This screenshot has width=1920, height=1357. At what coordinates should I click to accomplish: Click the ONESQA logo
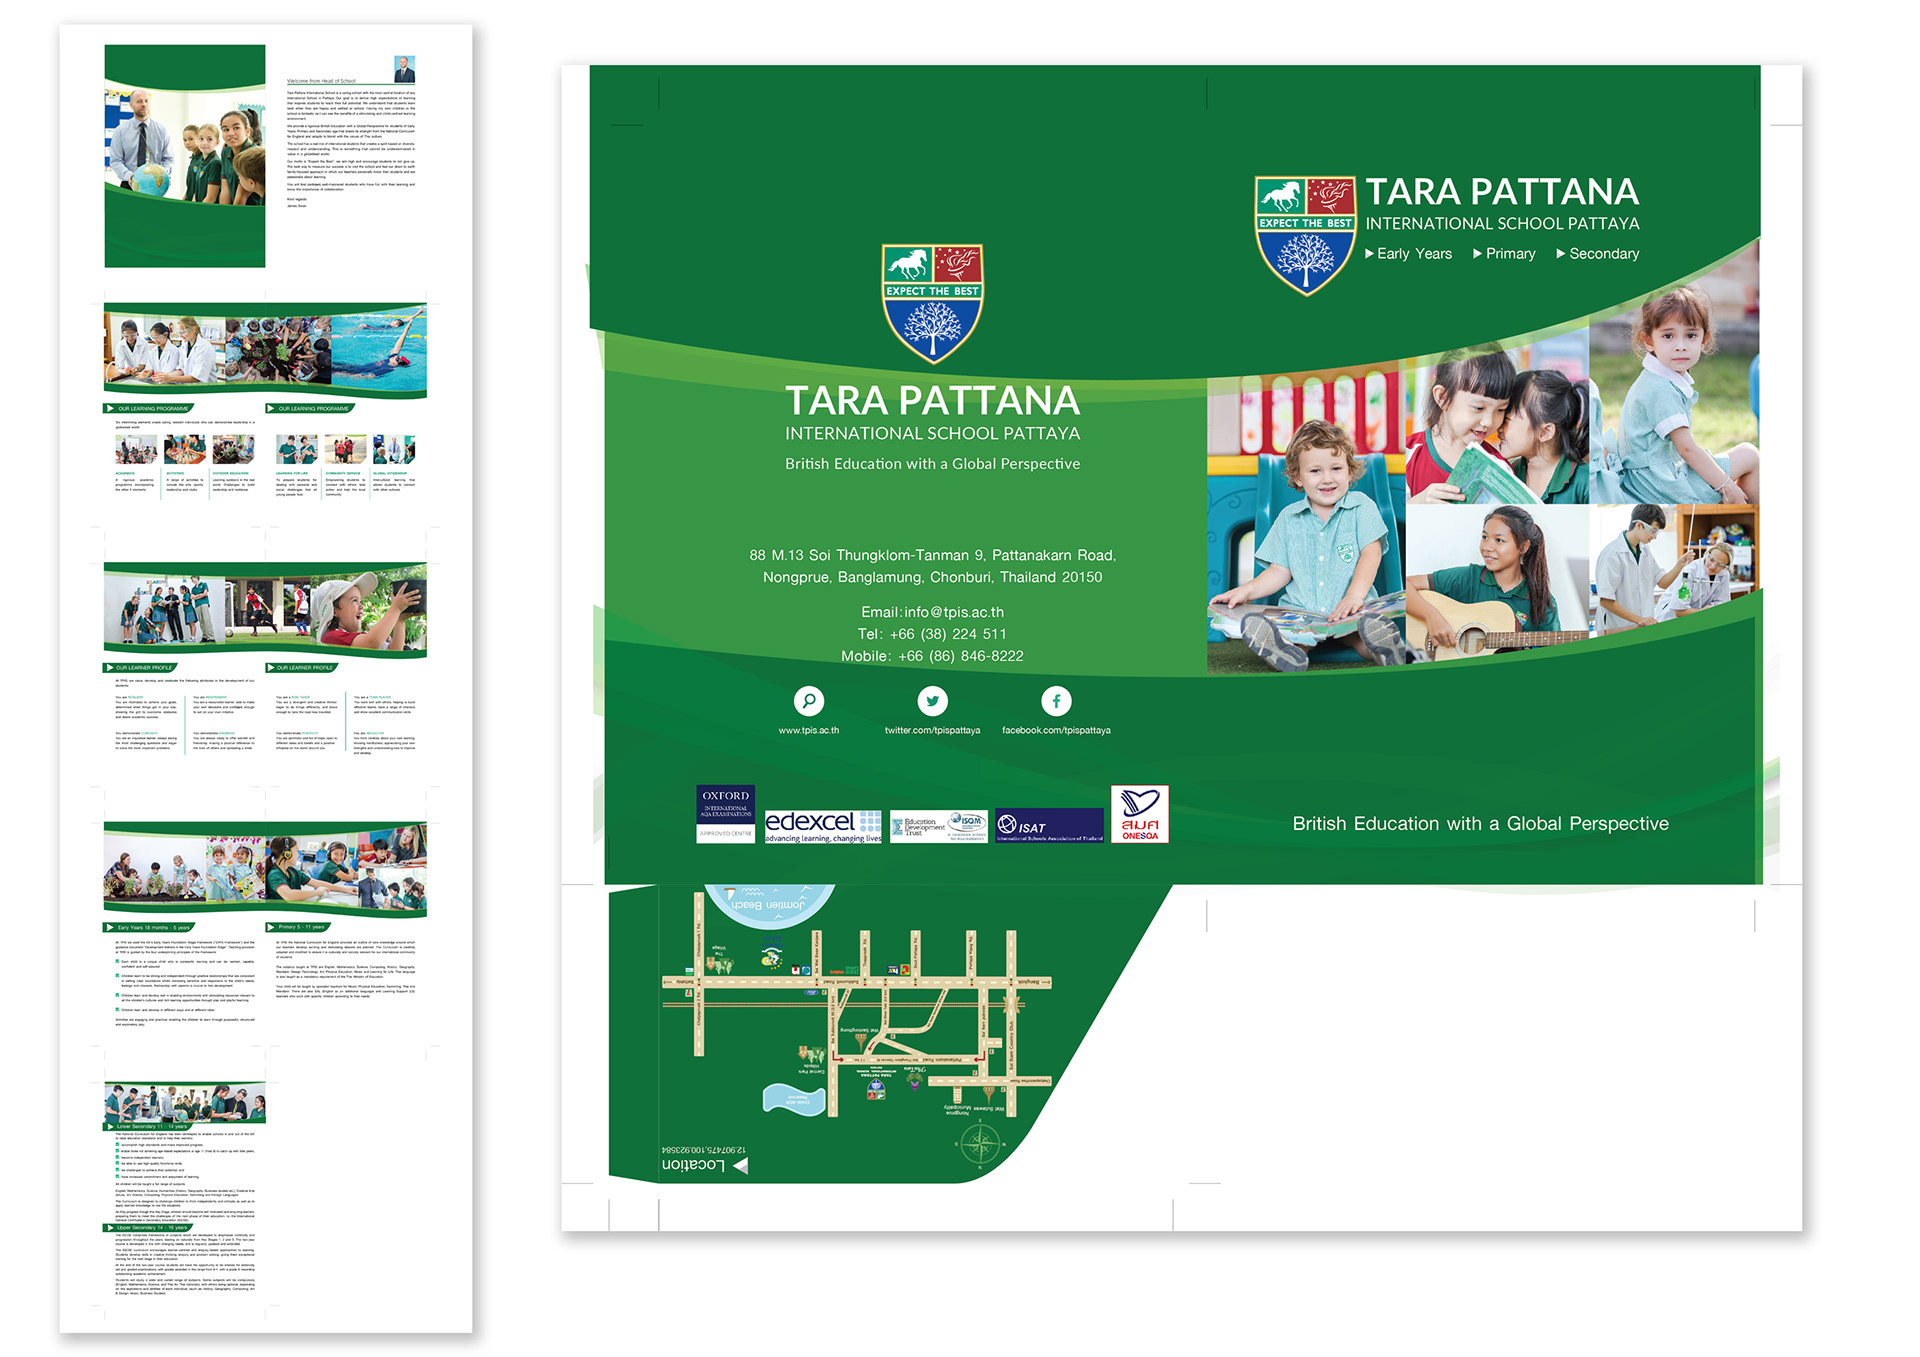[x=1139, y=814]
